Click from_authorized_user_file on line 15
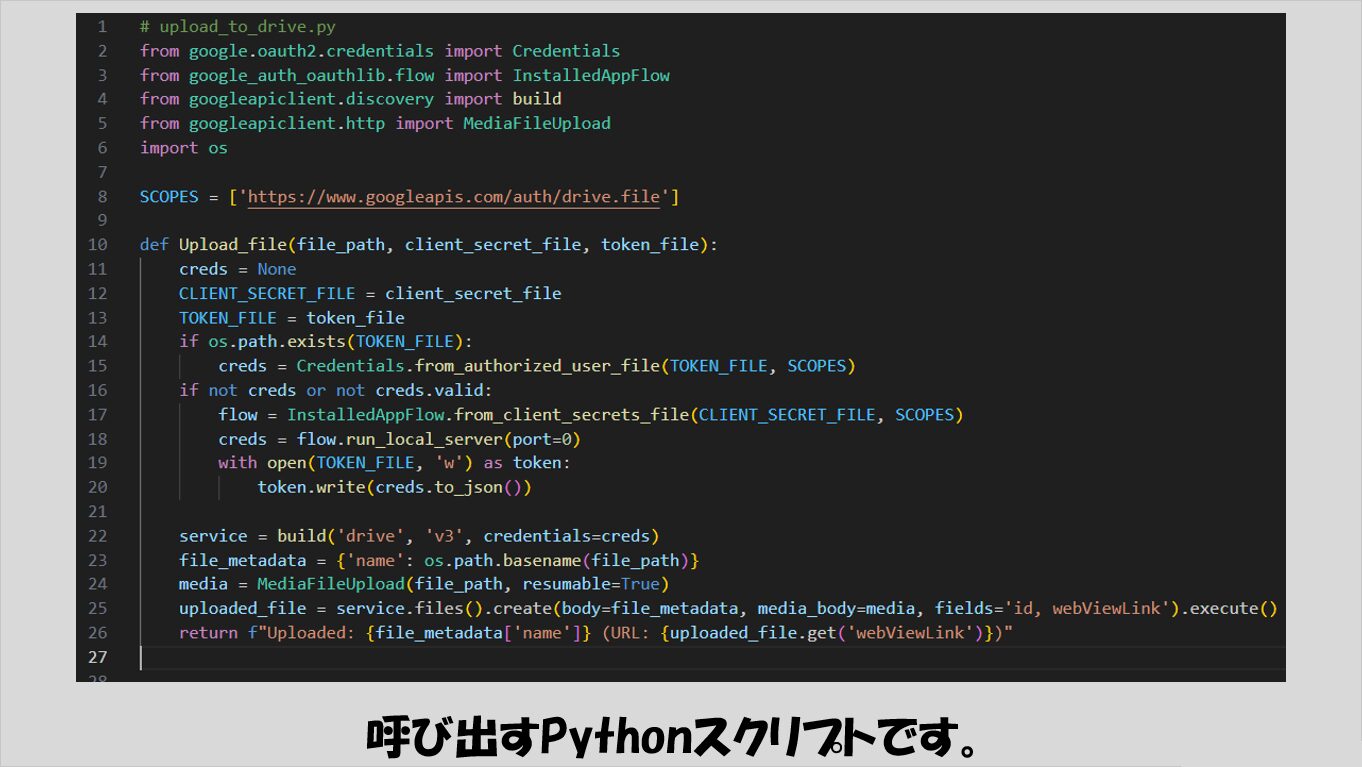This screenshot has height=767, width=1362. click(x=536, y=366)
